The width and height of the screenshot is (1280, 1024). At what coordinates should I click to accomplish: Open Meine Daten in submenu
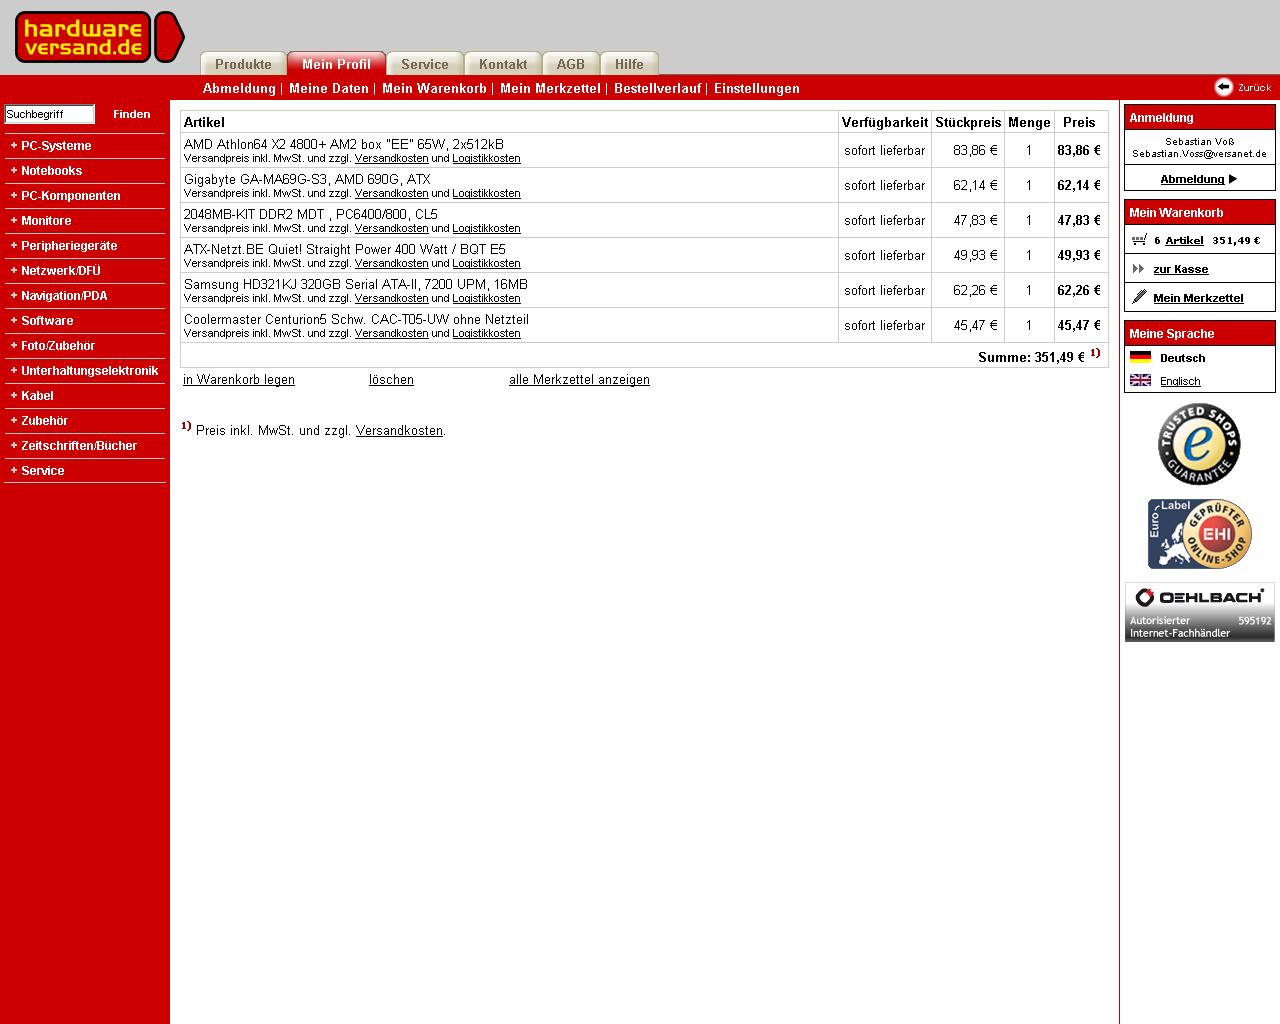pos(329,88)
